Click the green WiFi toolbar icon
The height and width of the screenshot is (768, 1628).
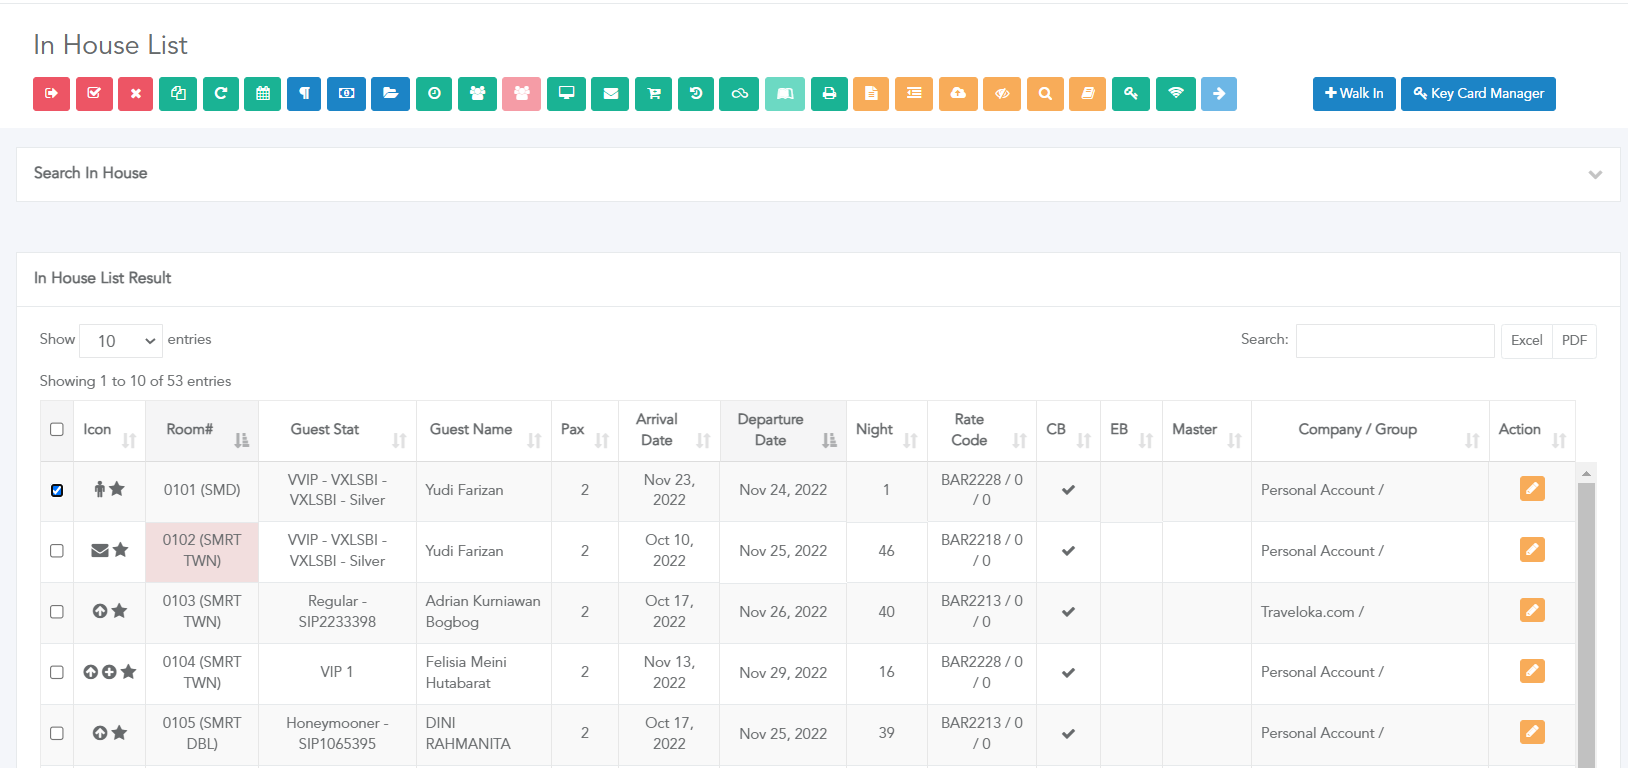click(1176, 94)
